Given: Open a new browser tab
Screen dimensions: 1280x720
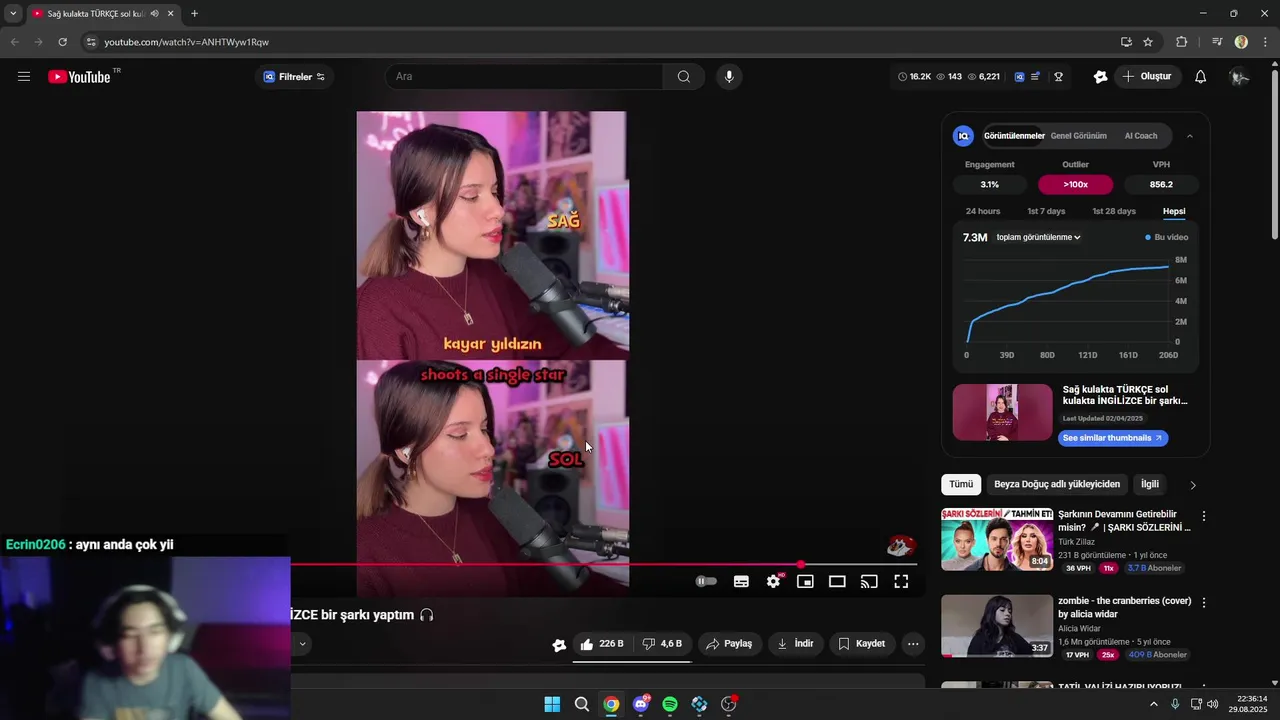Looking at the screenshot, I should [x=194, y=14].
